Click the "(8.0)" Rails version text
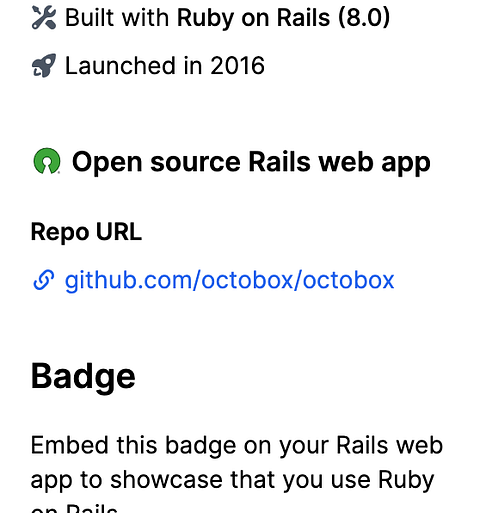This screenshot has height=513, width=480. [364, 17]
